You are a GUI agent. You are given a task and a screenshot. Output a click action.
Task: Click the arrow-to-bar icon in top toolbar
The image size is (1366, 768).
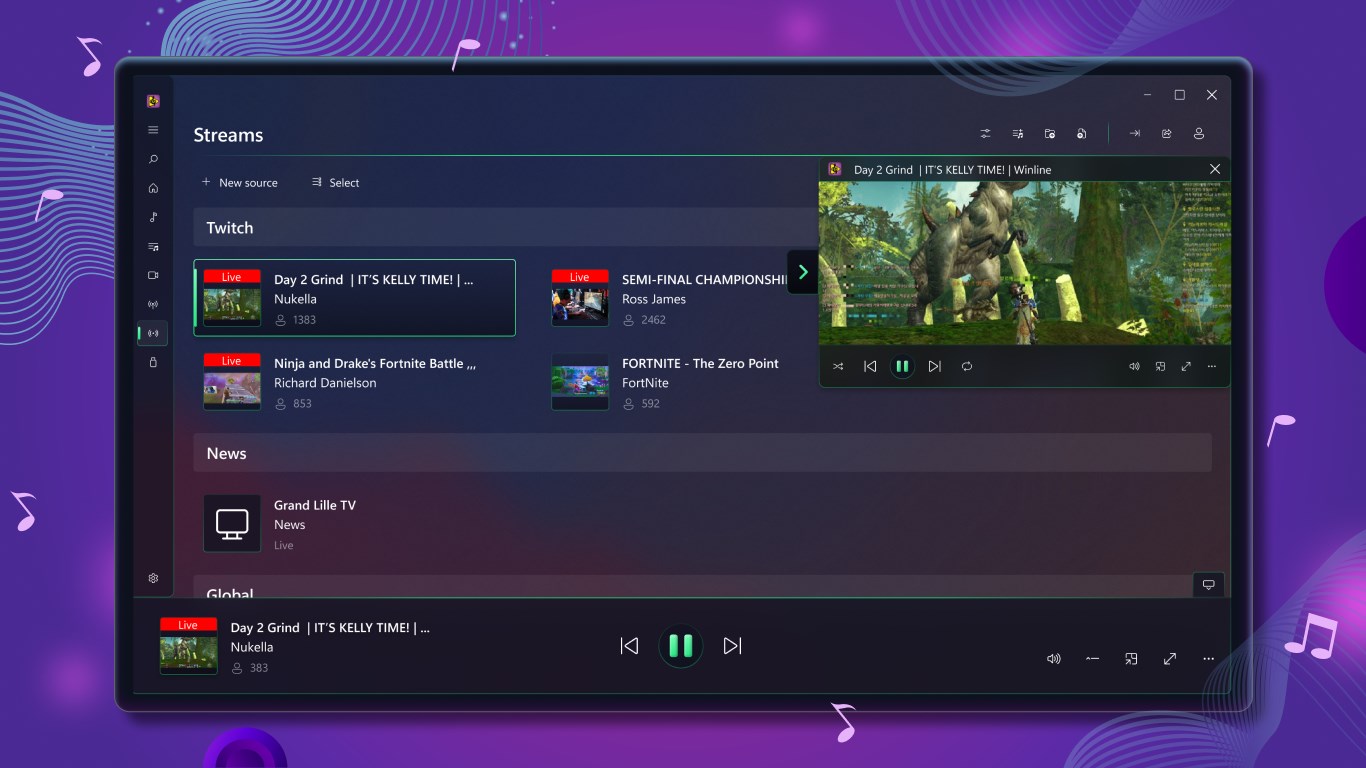1135,134
